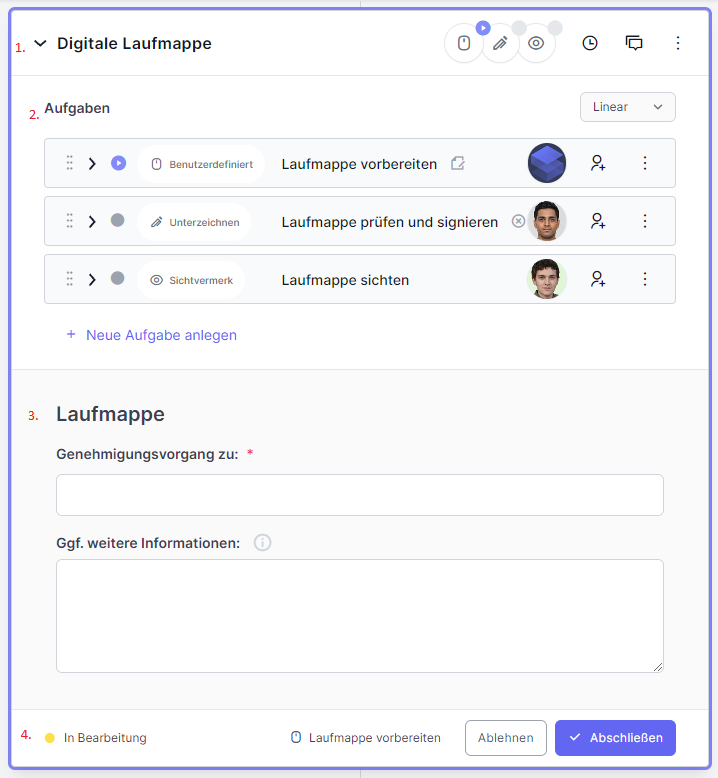Click the Benutzerdefiniert task type chip

coord(201,164)
